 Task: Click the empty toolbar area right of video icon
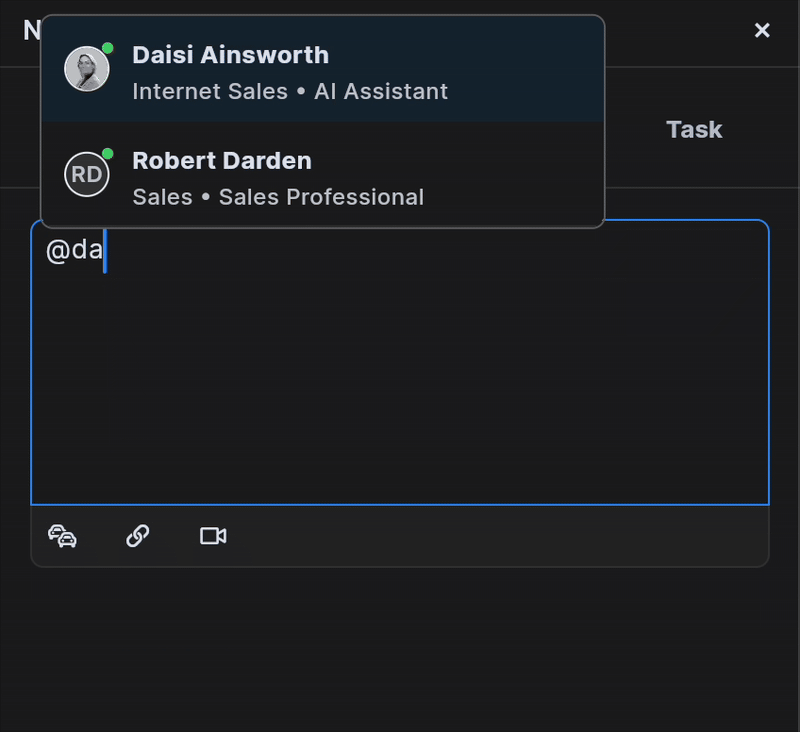tap(500, 536)
